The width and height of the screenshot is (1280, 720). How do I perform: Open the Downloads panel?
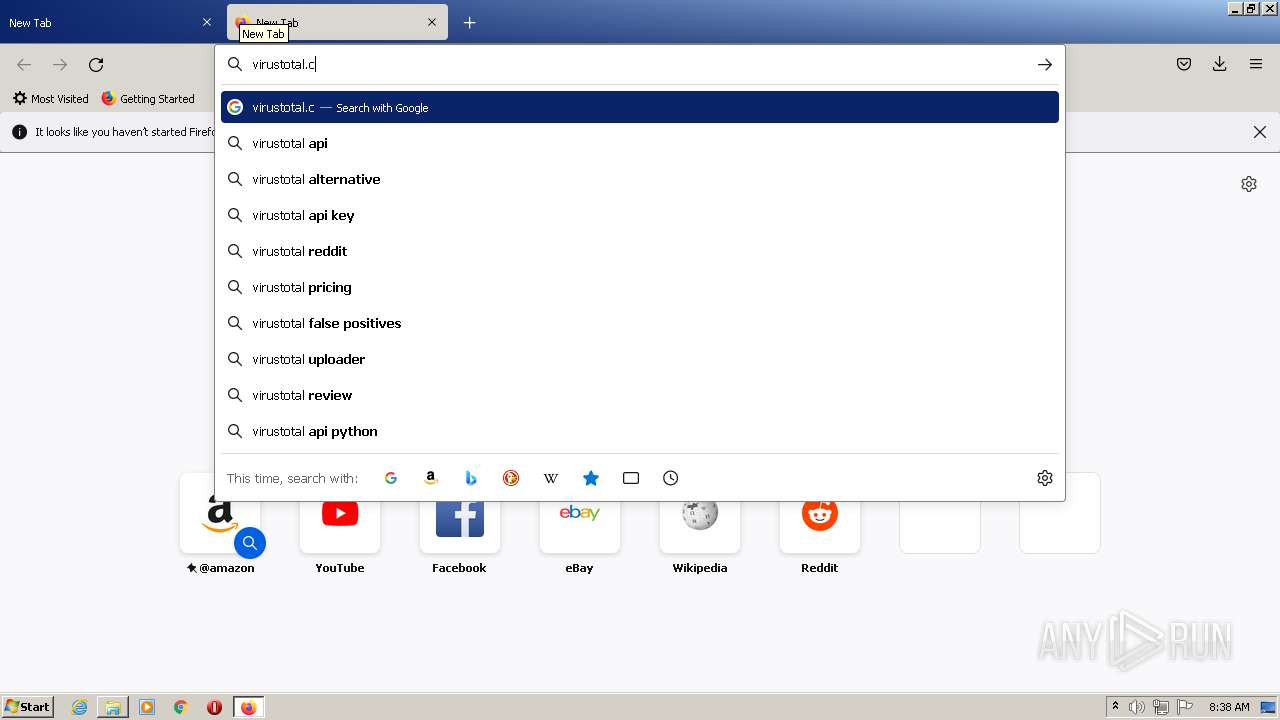1220,64
